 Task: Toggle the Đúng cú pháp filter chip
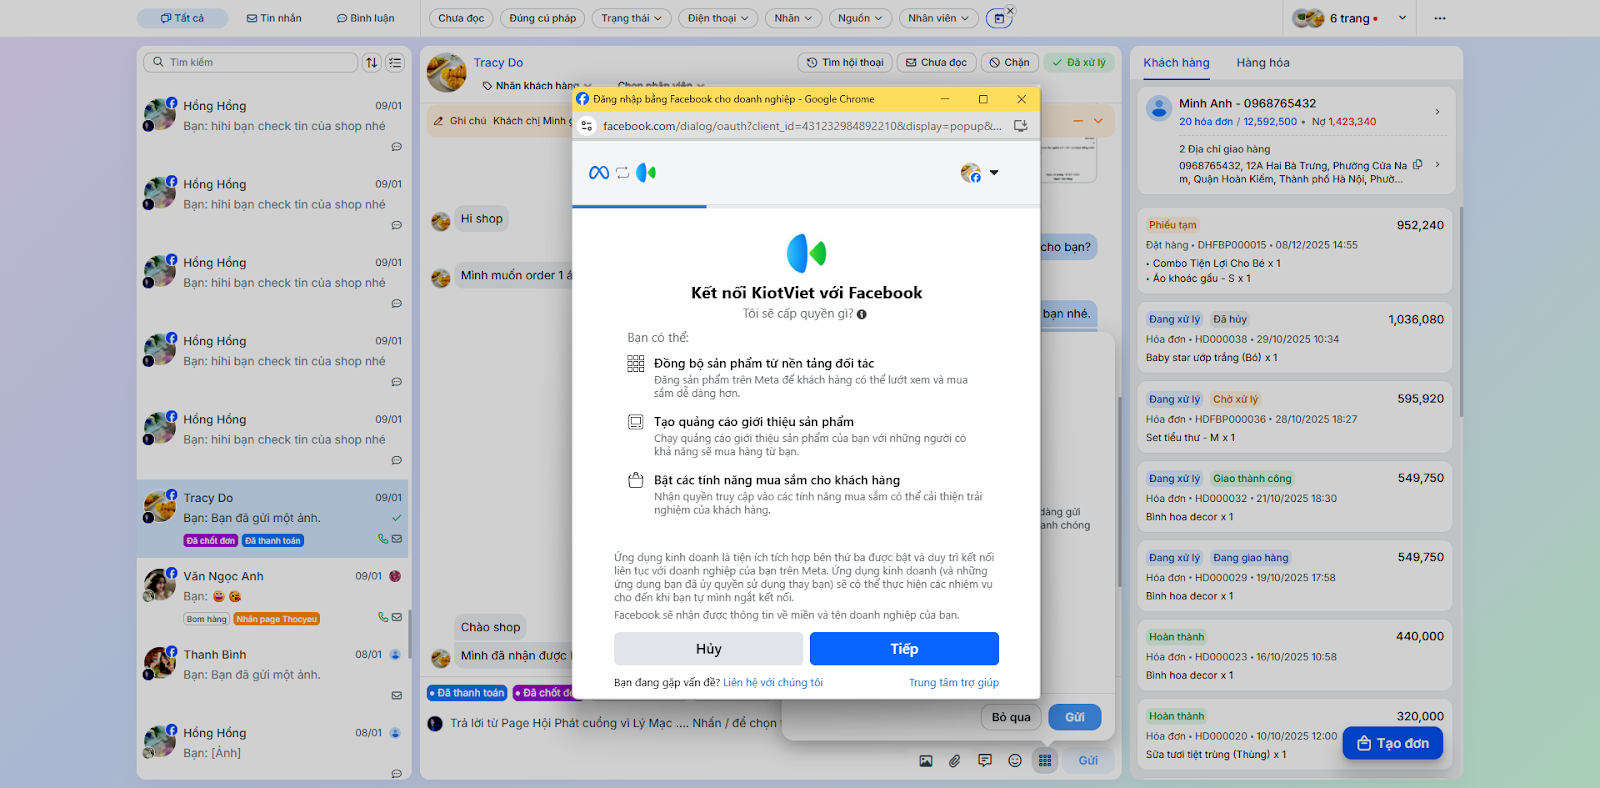click(x=543, y=18)
